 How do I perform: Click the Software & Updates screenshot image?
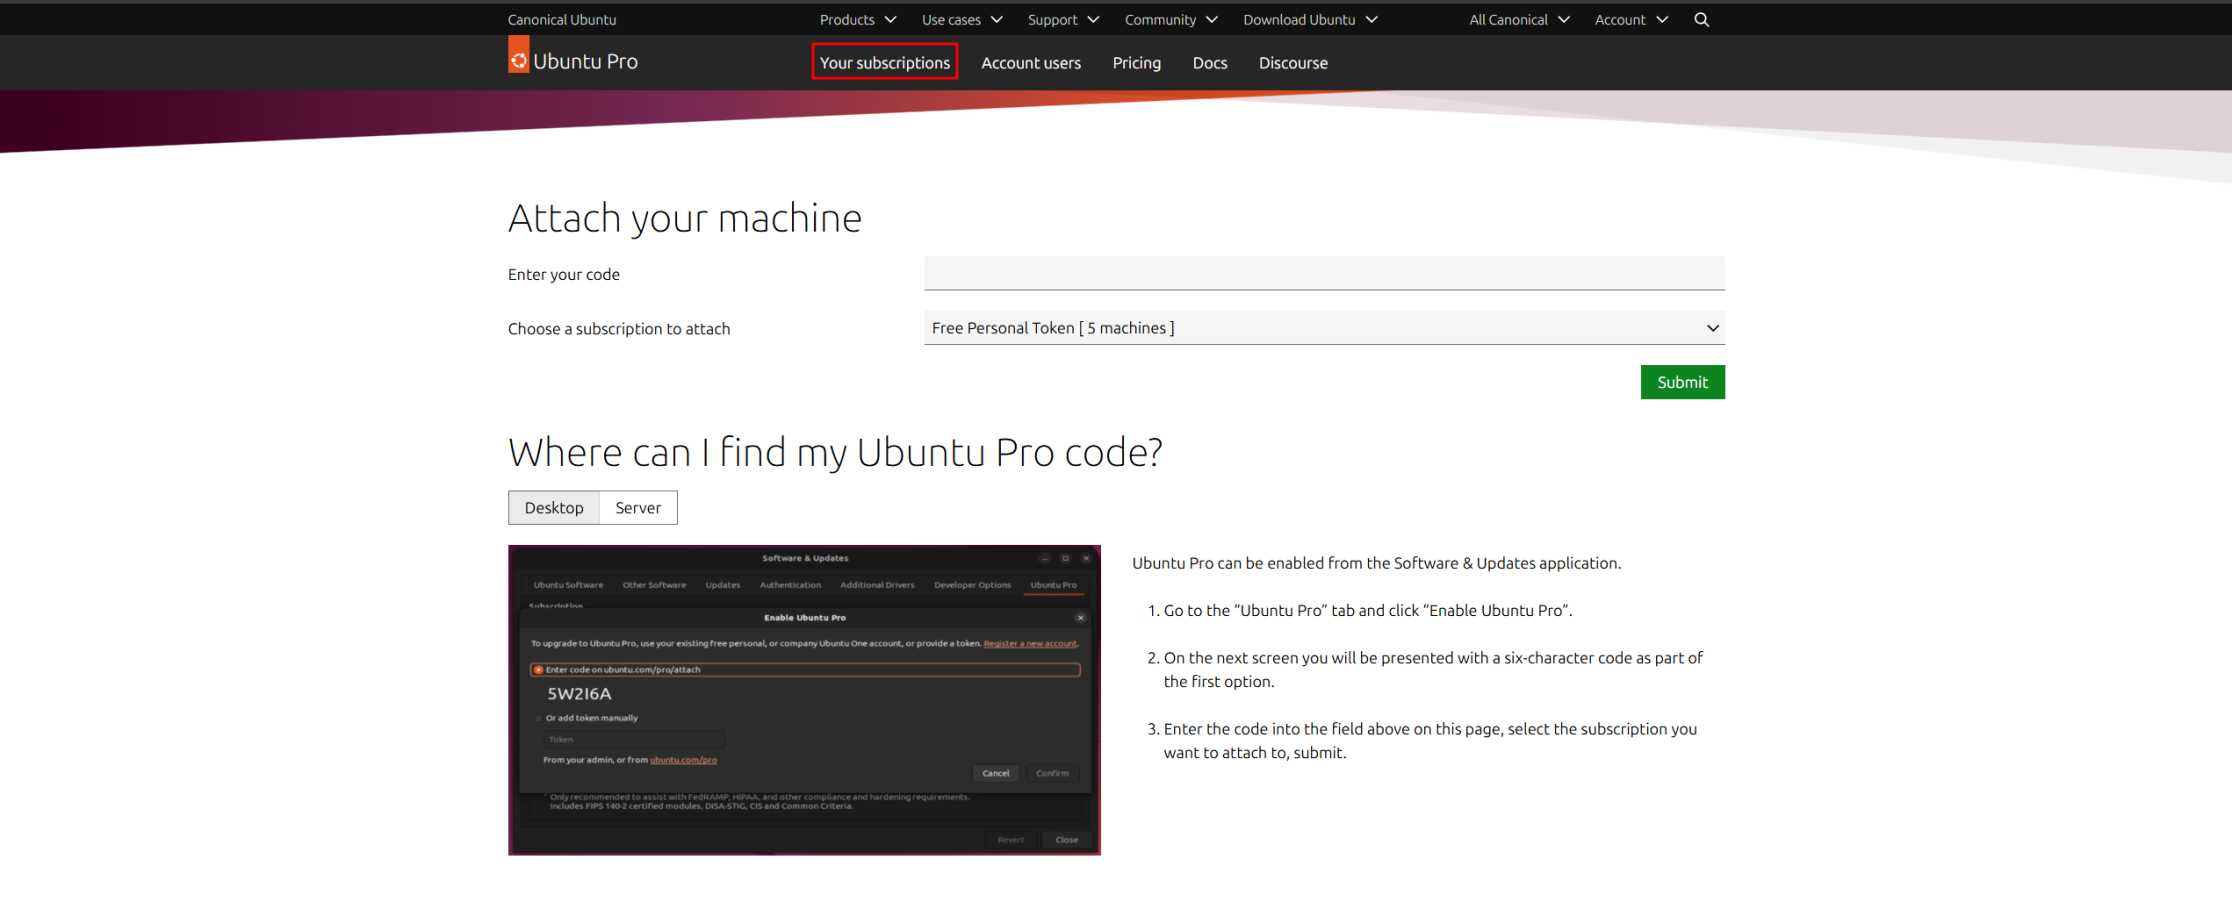tap(804, 700)
